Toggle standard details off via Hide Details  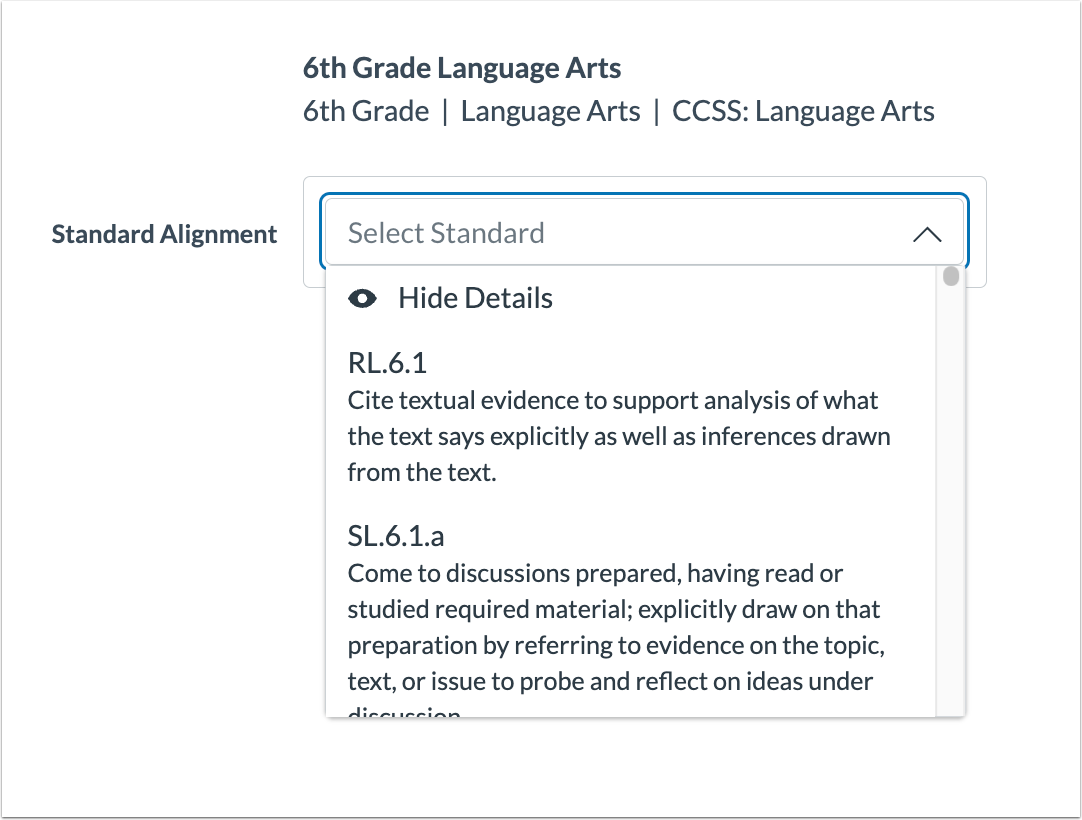(475, 297)
